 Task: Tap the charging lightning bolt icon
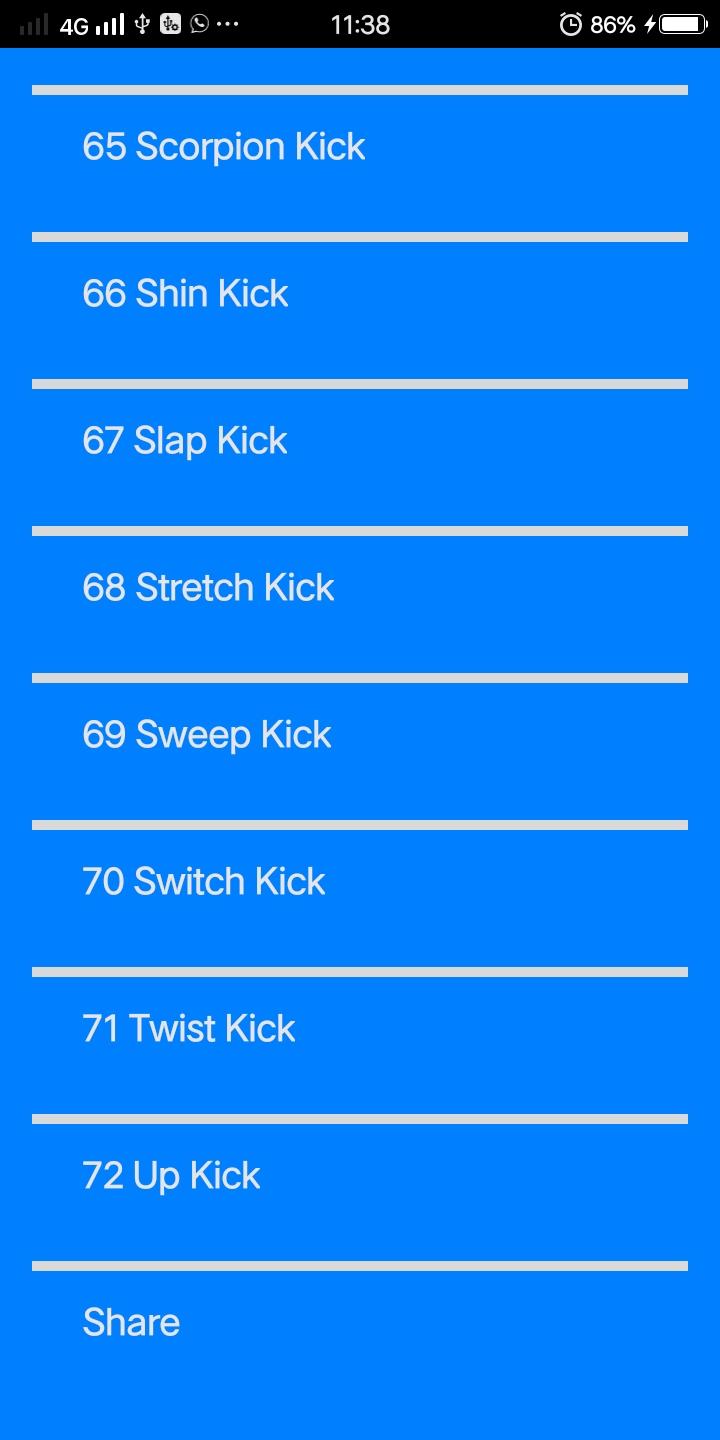click(649, 24)
